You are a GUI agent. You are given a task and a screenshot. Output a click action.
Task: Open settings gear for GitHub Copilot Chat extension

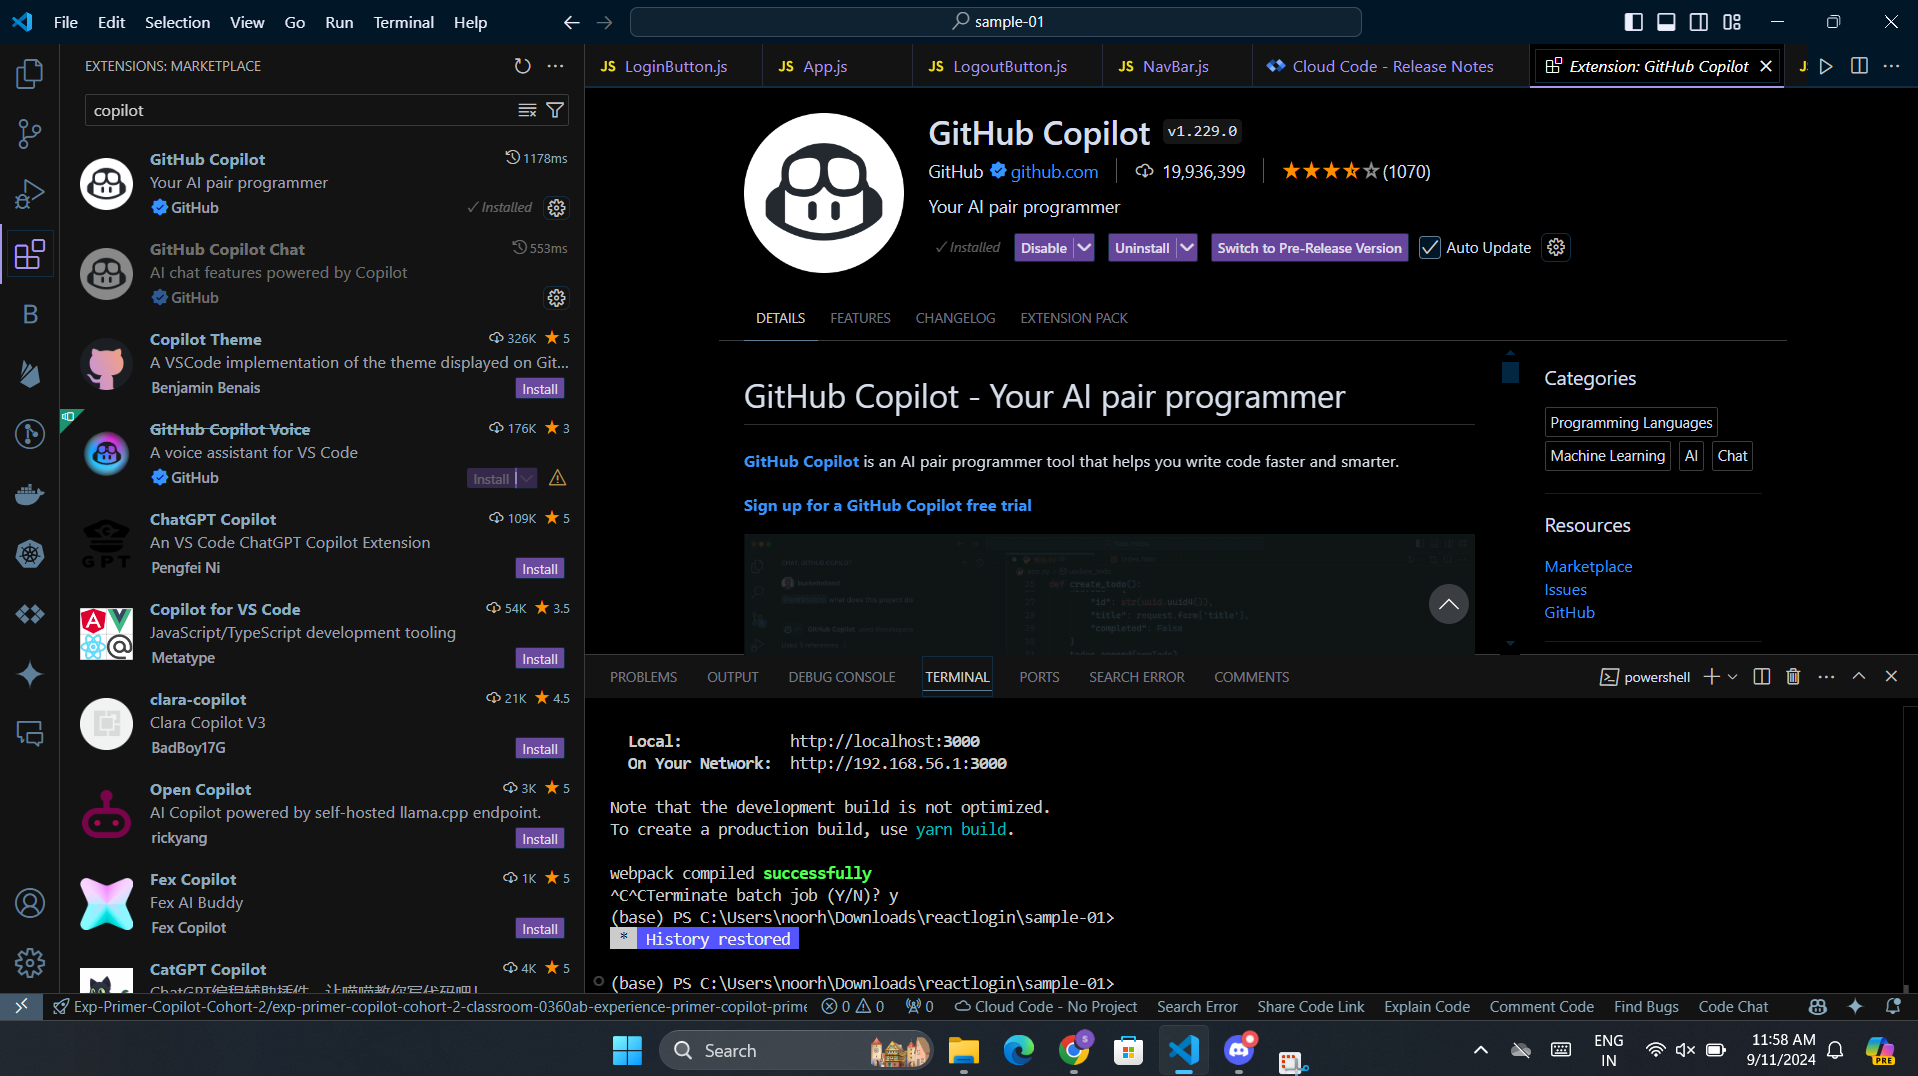(556, 298)
